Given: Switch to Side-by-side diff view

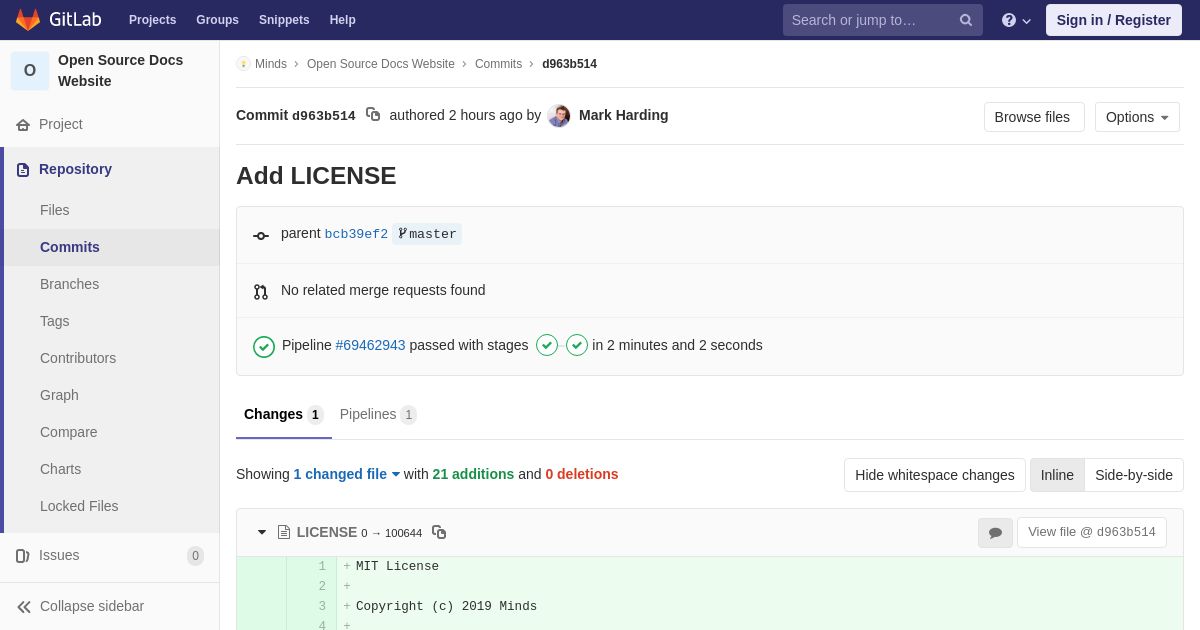Looking at the screenshot, I should (x=1133, y=475).
